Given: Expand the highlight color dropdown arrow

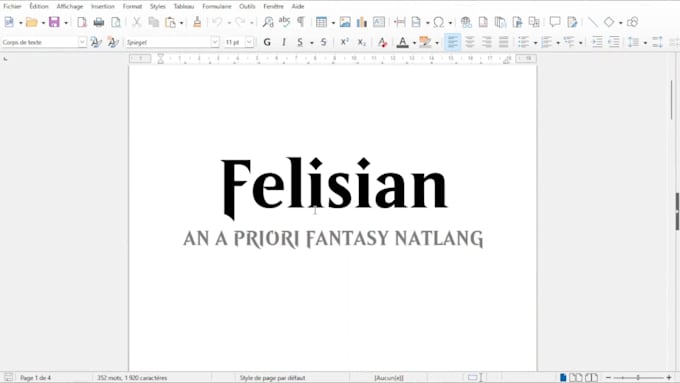Looking at the screenshot, I should pyautogui.click(x=437, y=43).
